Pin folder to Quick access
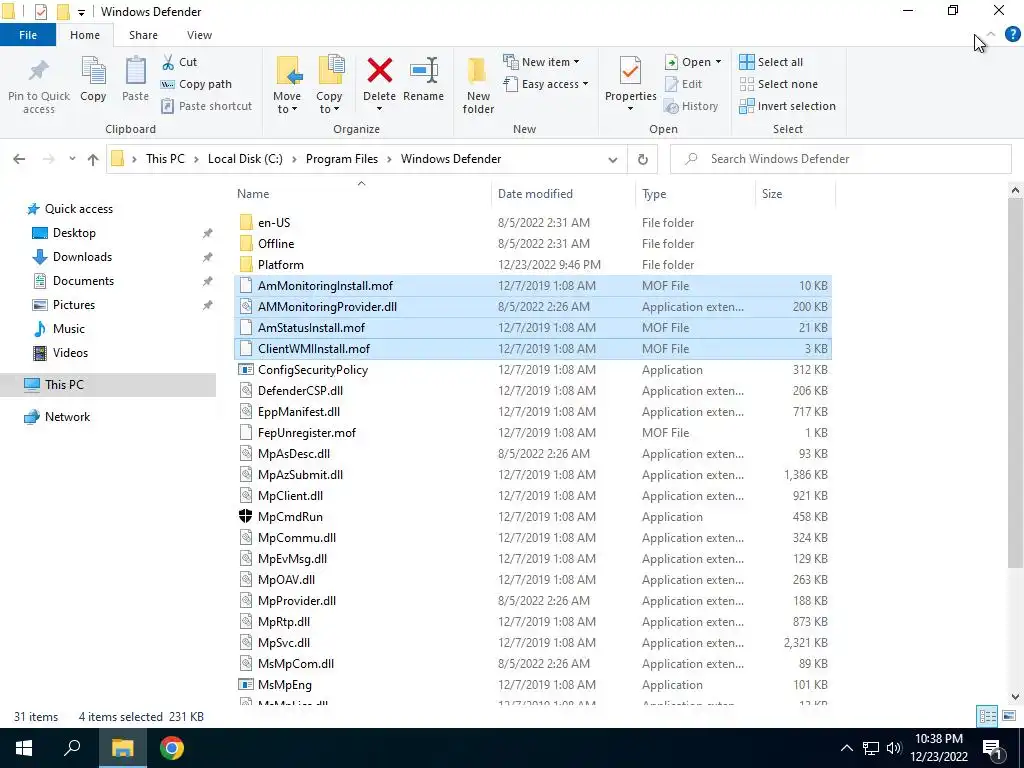 [39, 86]
